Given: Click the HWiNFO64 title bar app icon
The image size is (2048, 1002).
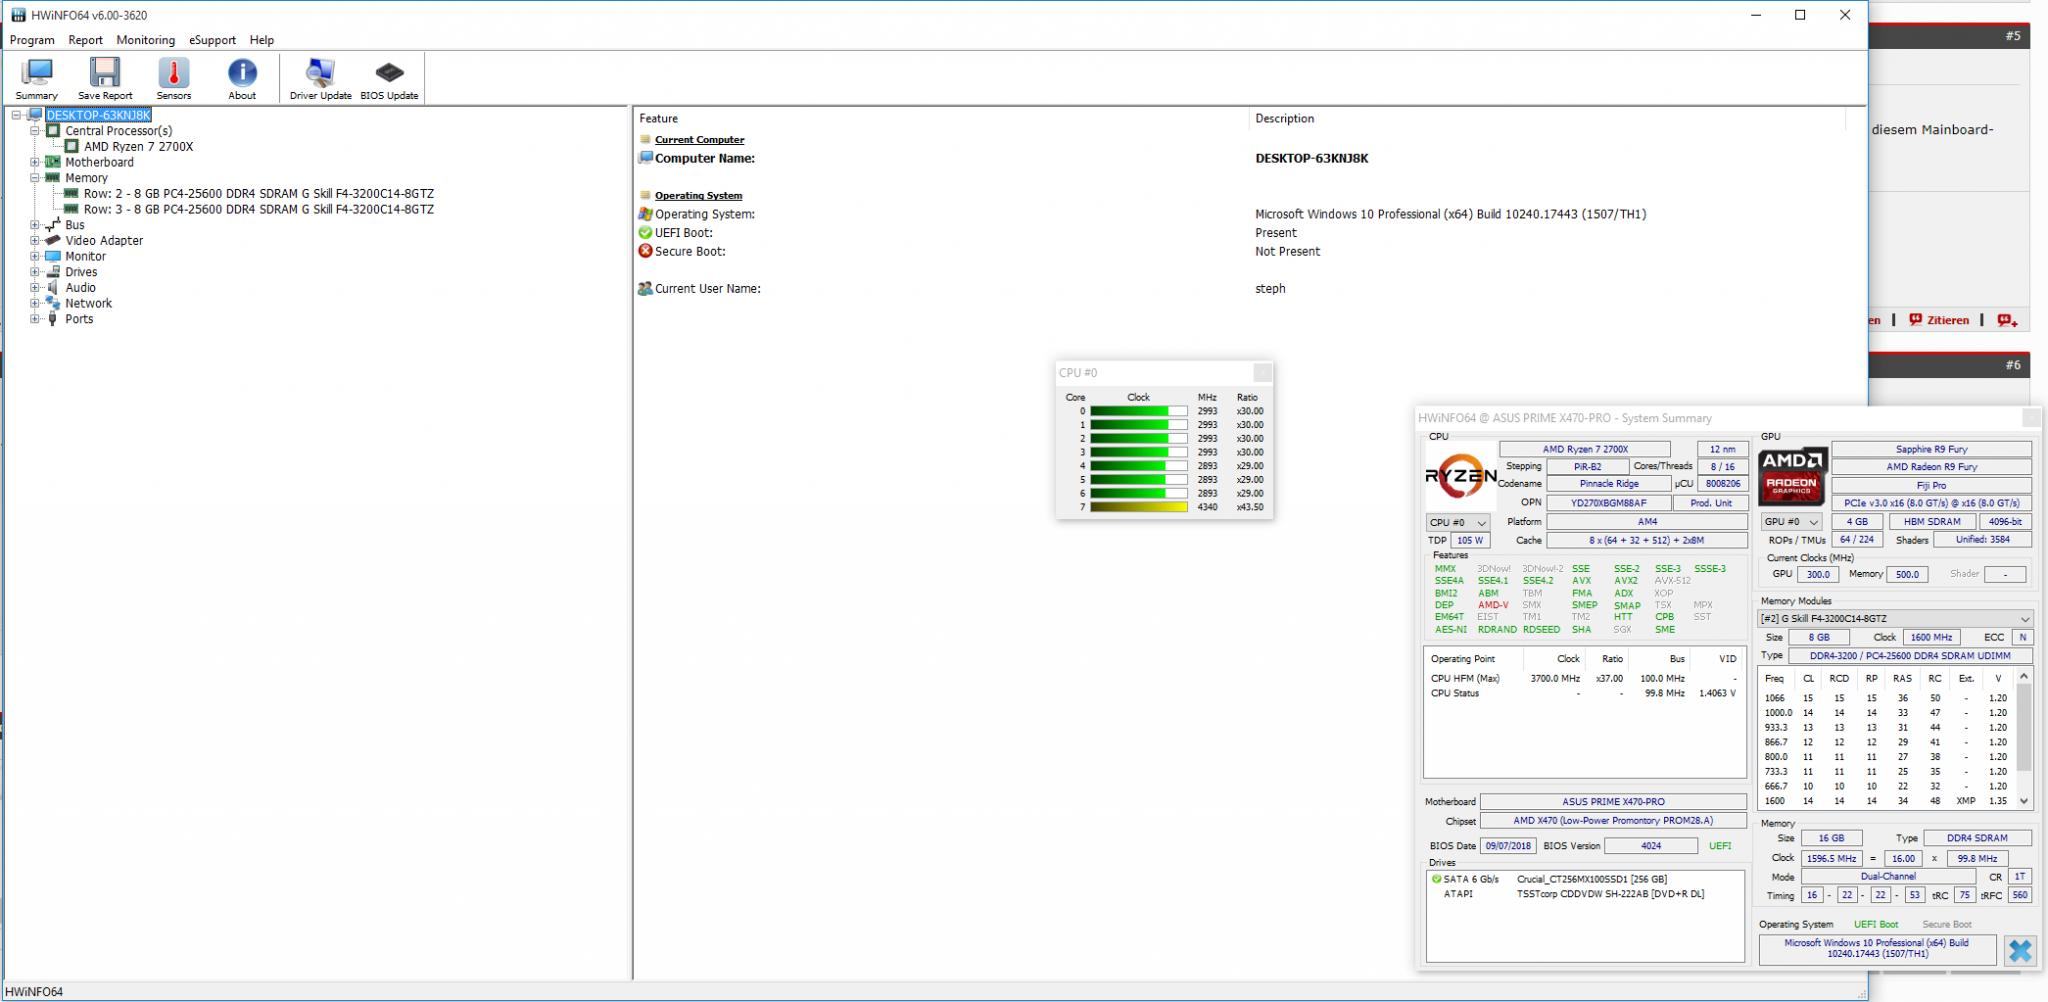Looking at the screenshot, I should pyautogui.click(x=19, y=15).
